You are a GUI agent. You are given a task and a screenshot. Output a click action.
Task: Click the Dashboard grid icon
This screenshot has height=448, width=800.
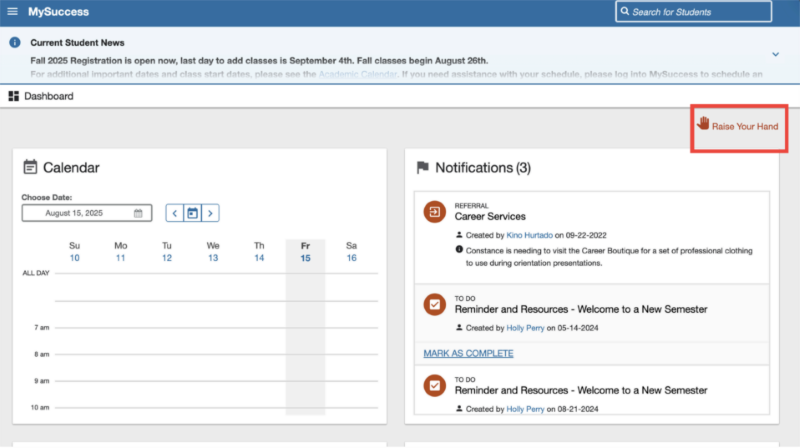pos(13,96)
